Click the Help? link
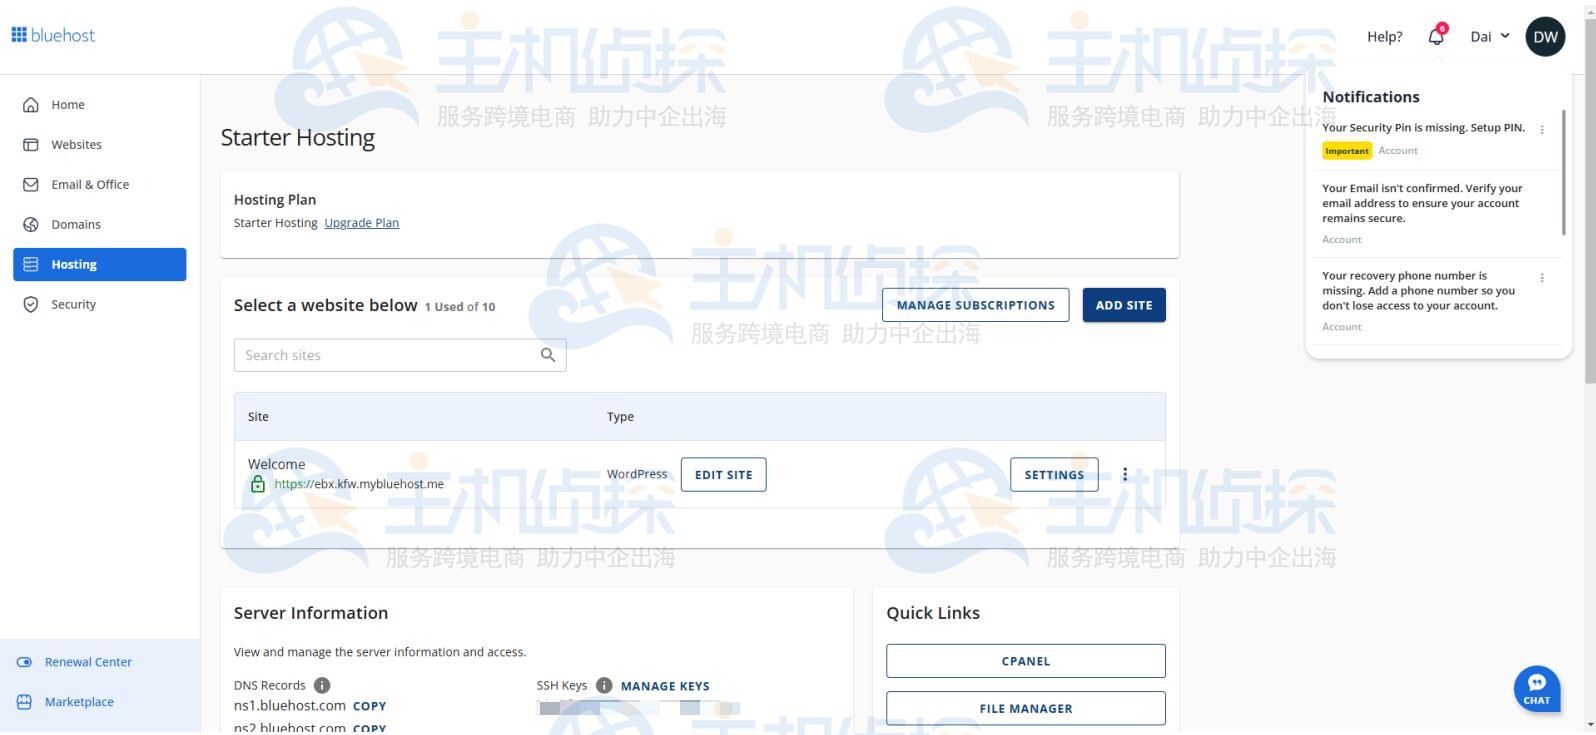The width and height of the screenshot is (1596, 735). tap(1385, 37)
